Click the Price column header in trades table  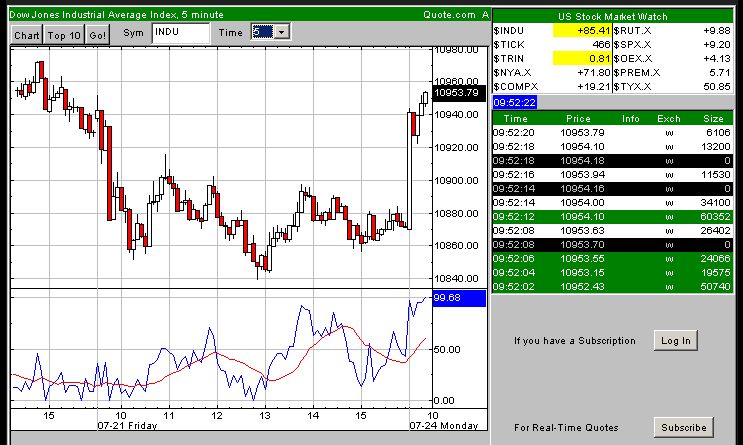pyautogui.click(x=579, y=119)
